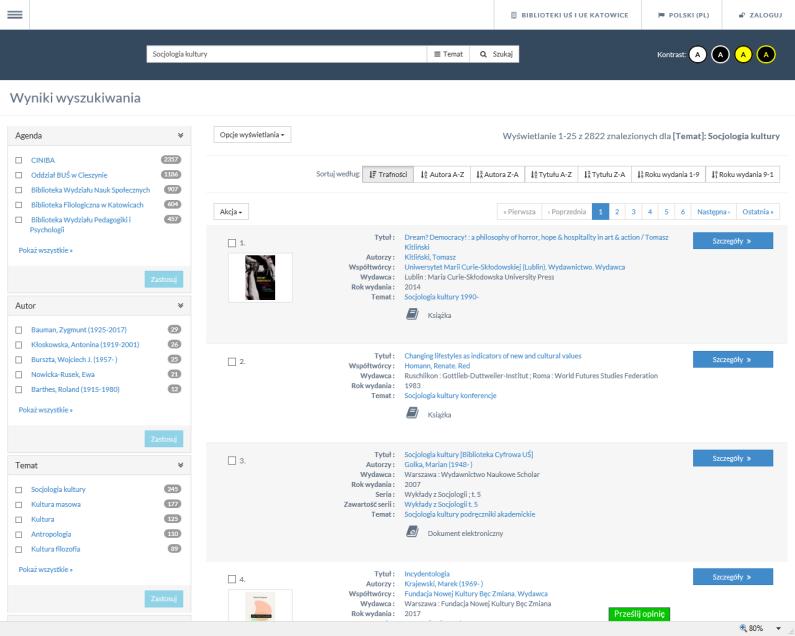This screenshot has height=636, width=795.
Task: Open zoom percentage dropdown arrow
Action: point(778,628)
